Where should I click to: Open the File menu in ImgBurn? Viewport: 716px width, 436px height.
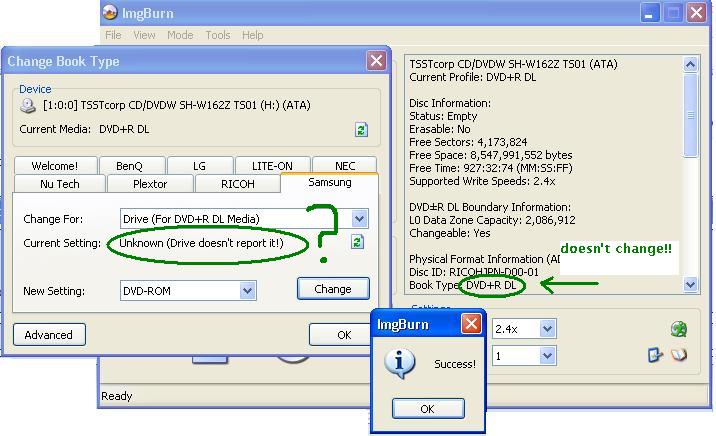tap(113, 35)
